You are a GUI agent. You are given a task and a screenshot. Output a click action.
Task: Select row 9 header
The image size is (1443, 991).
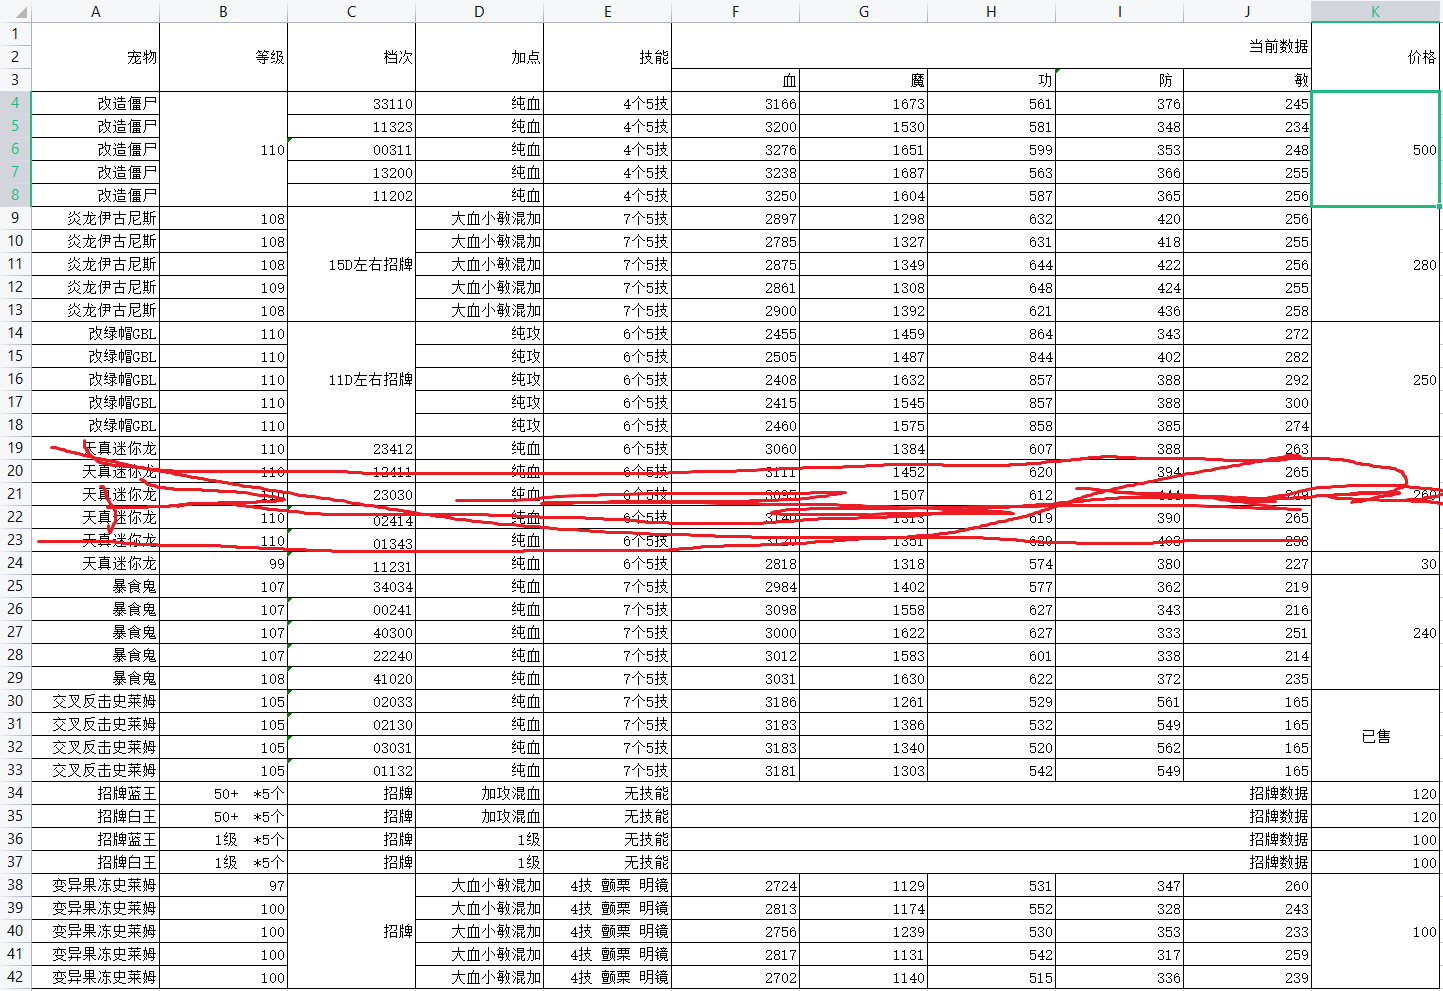pyautogui.click(x=15, y=218)
